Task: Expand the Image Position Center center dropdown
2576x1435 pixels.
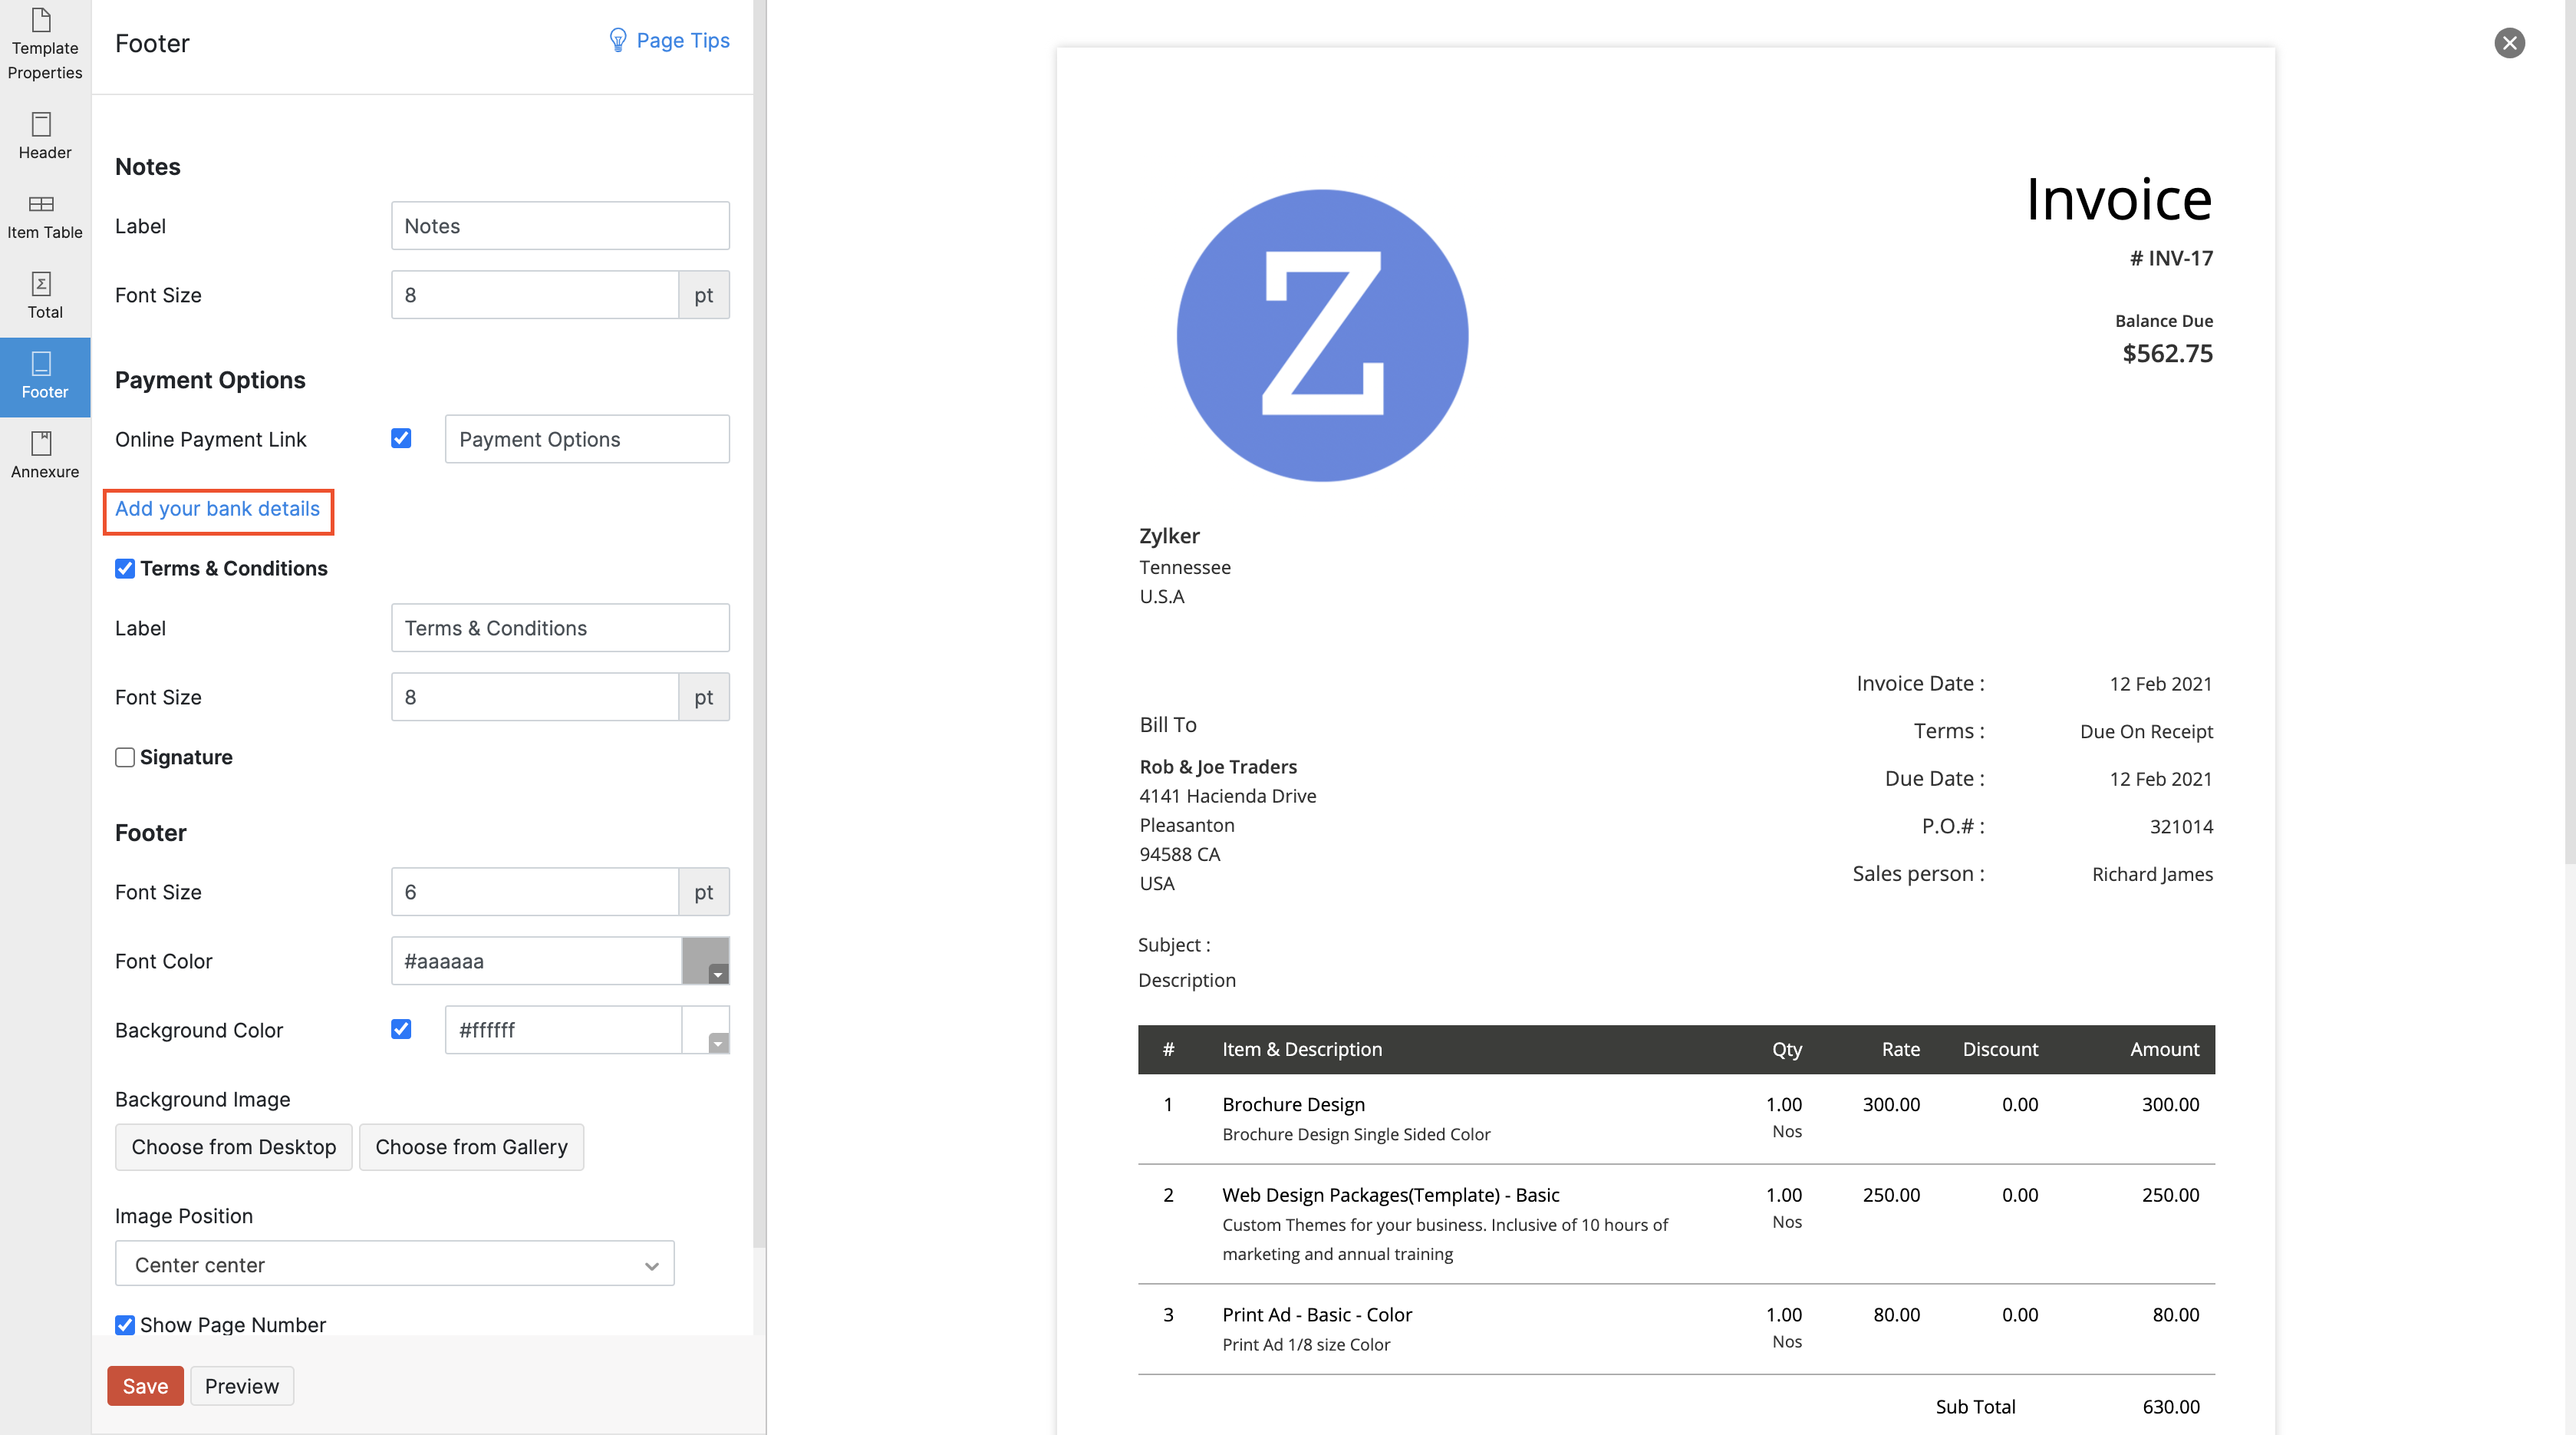Action: pos(394,1264)
